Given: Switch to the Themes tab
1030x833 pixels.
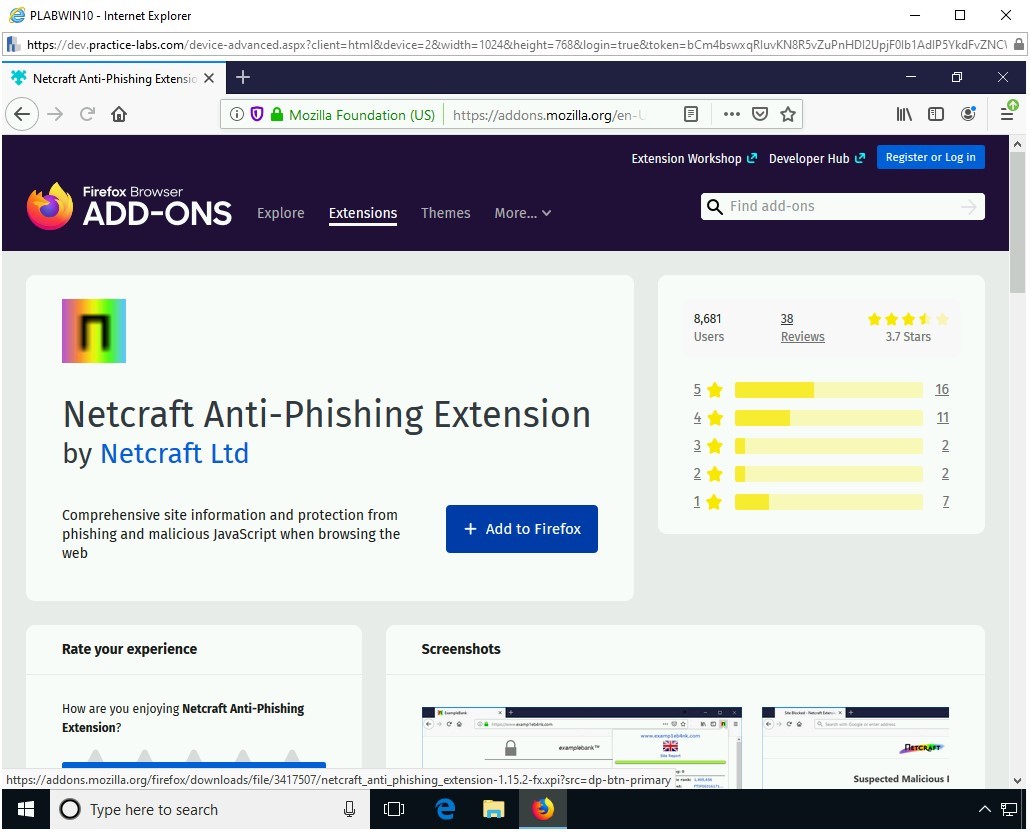Looking at the screenshot, I should [x=445, y=213].
